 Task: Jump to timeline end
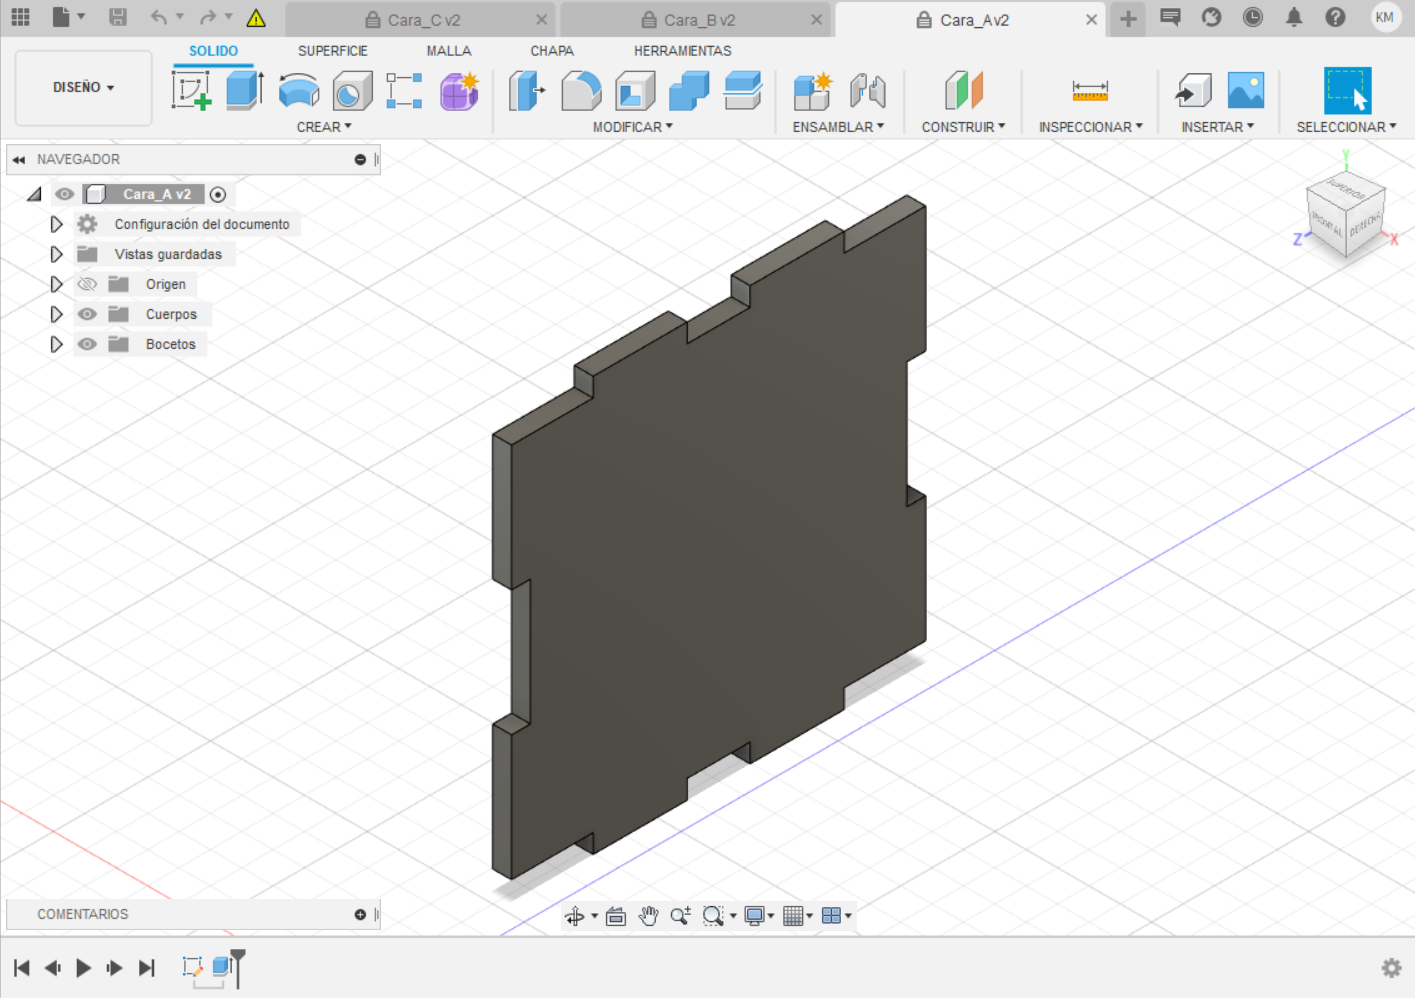[147, 967]
